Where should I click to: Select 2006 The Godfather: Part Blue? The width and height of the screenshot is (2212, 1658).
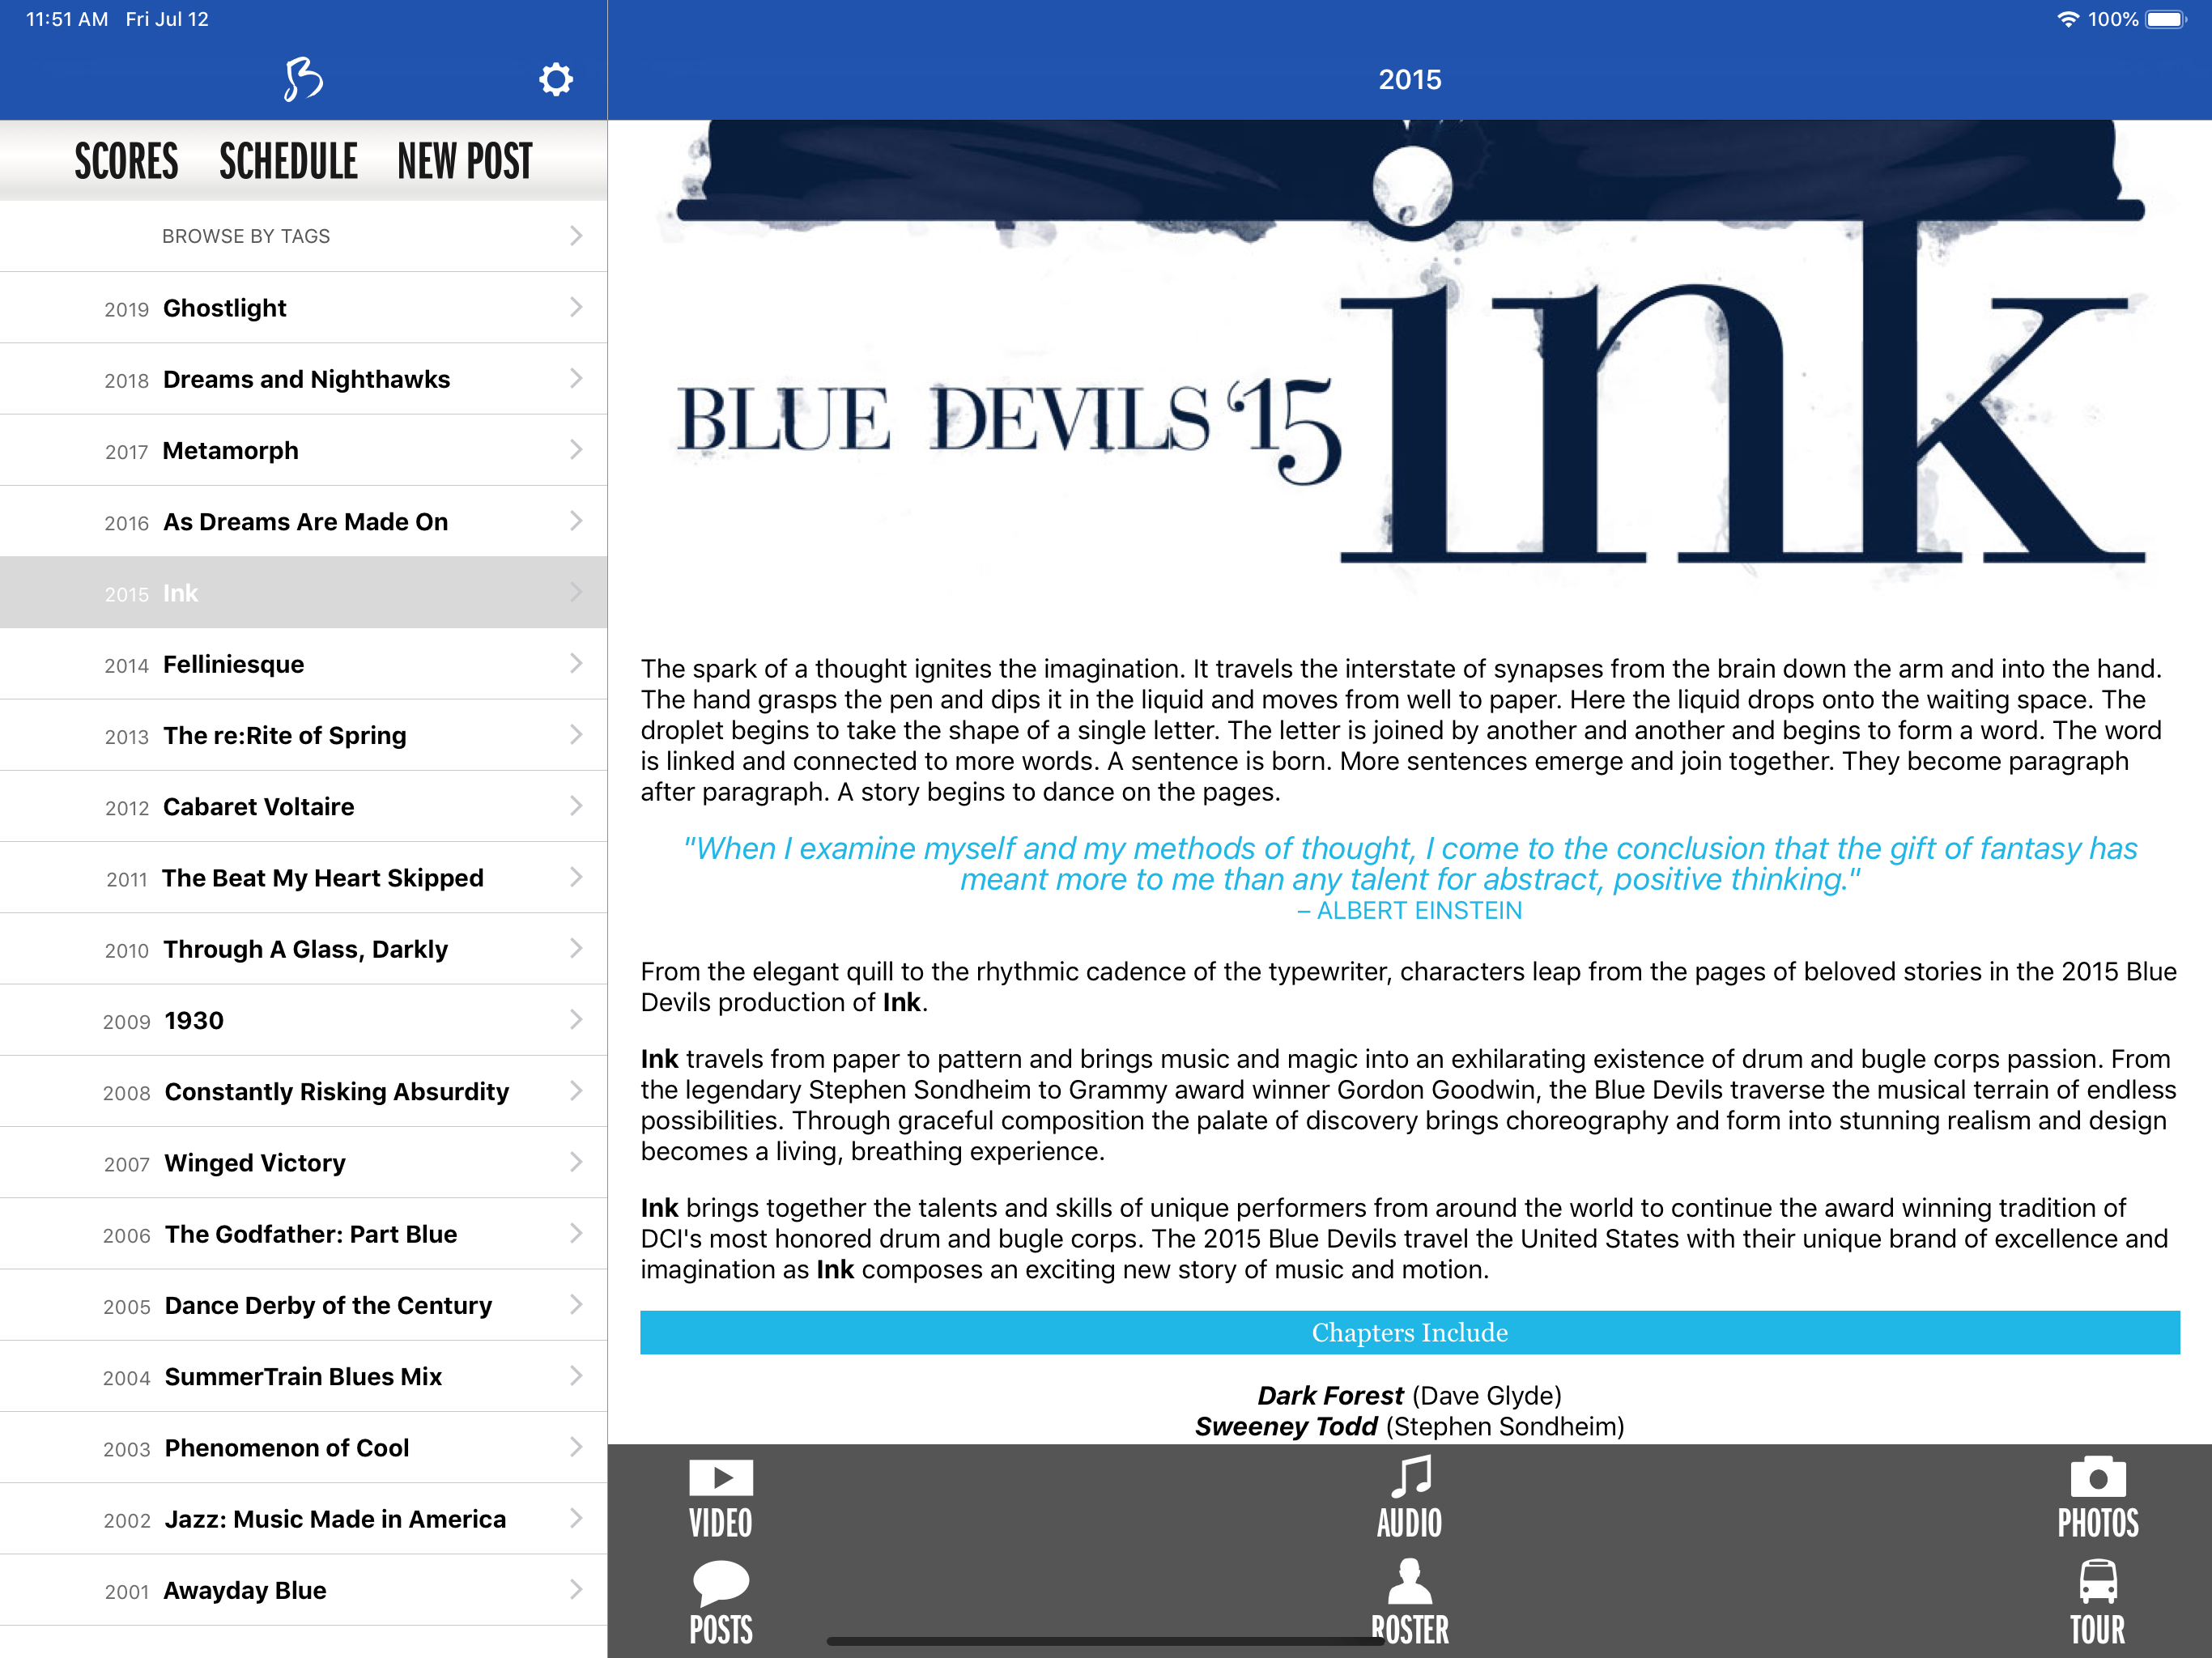tap(303, 1234)
